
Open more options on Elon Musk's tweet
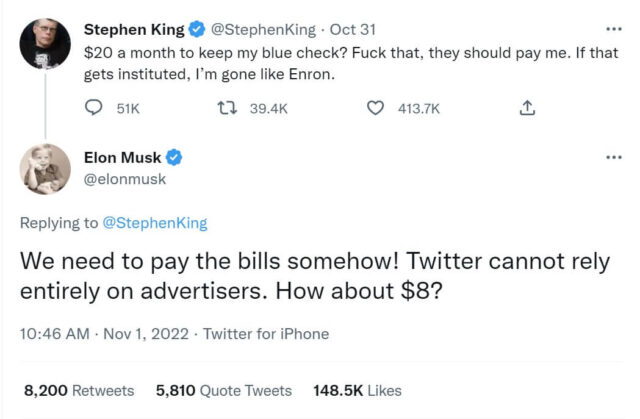[613, 157]
